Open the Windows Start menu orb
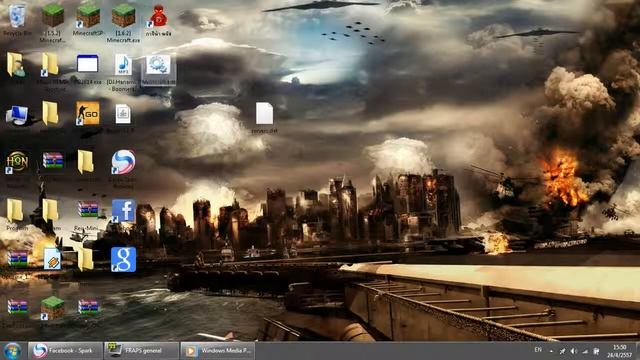This screenshot has height=360, width=640. [12, 351]
